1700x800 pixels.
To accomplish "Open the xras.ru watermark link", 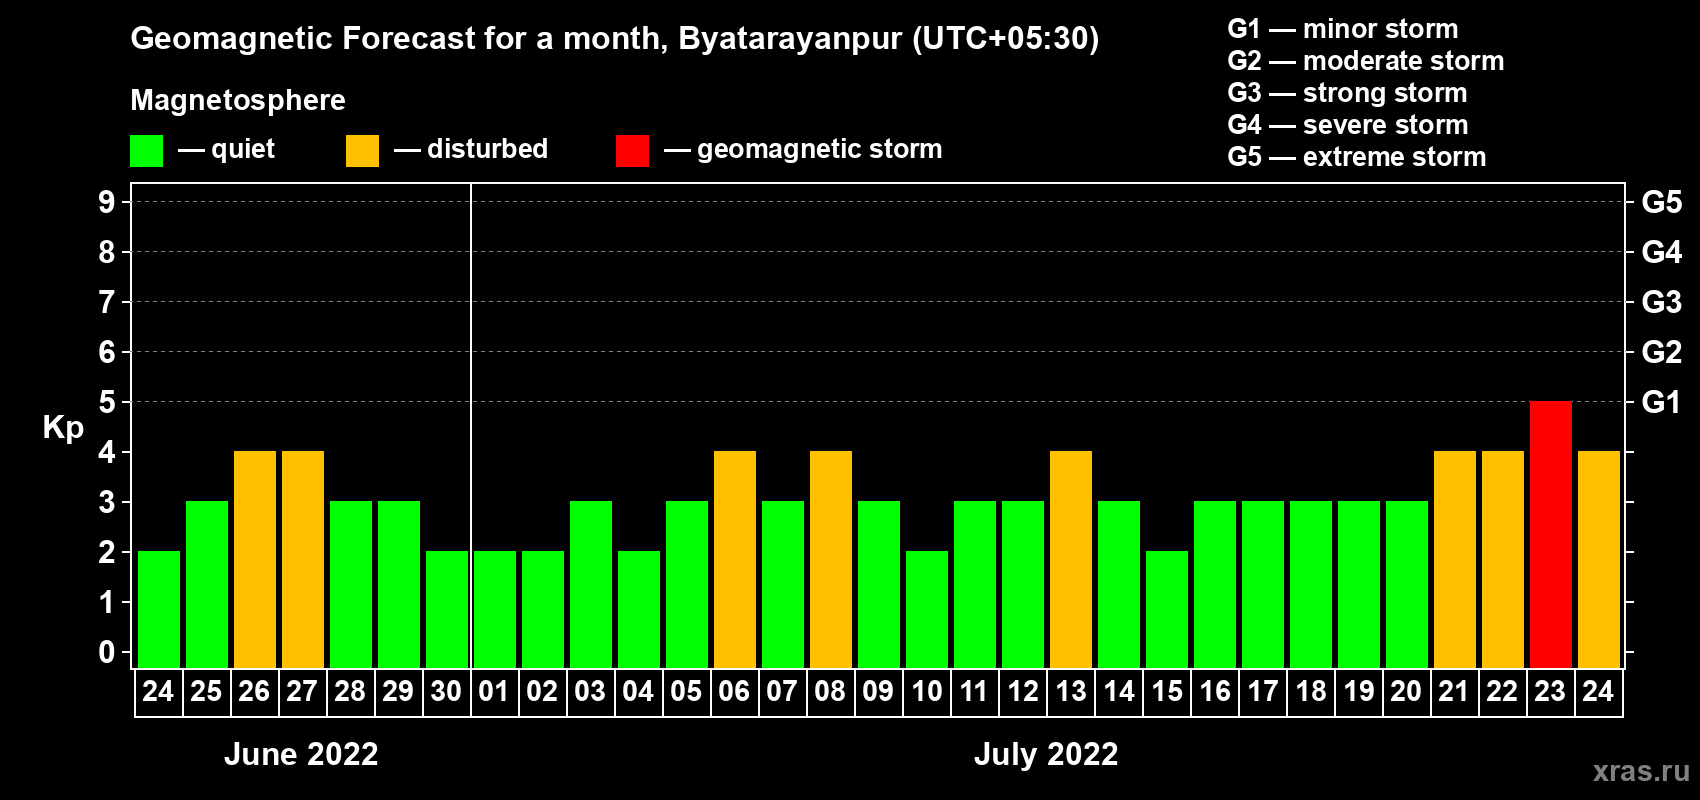I will pyautogui.click(x=1640, y=771).
